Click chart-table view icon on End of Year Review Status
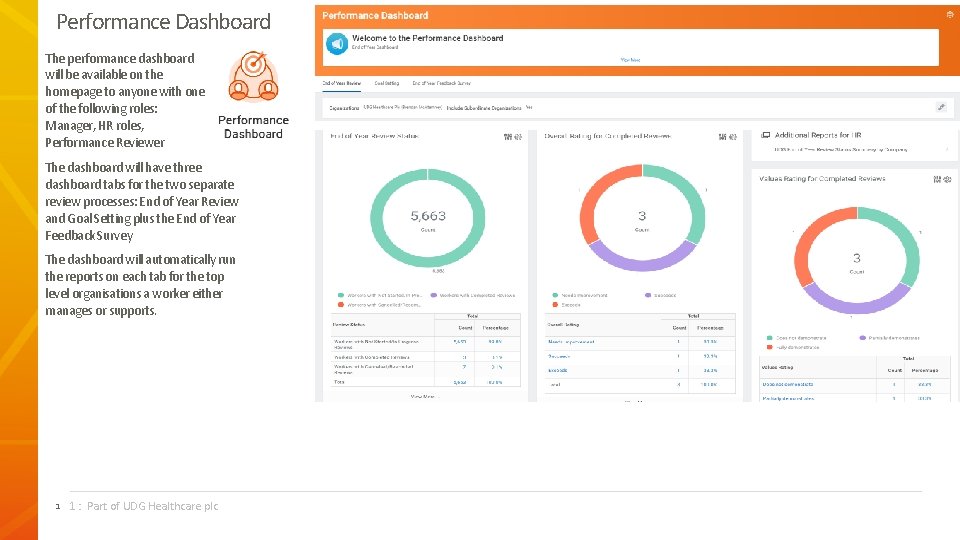The height and width of the screenshot is (540, 960). tap(508, 137)
